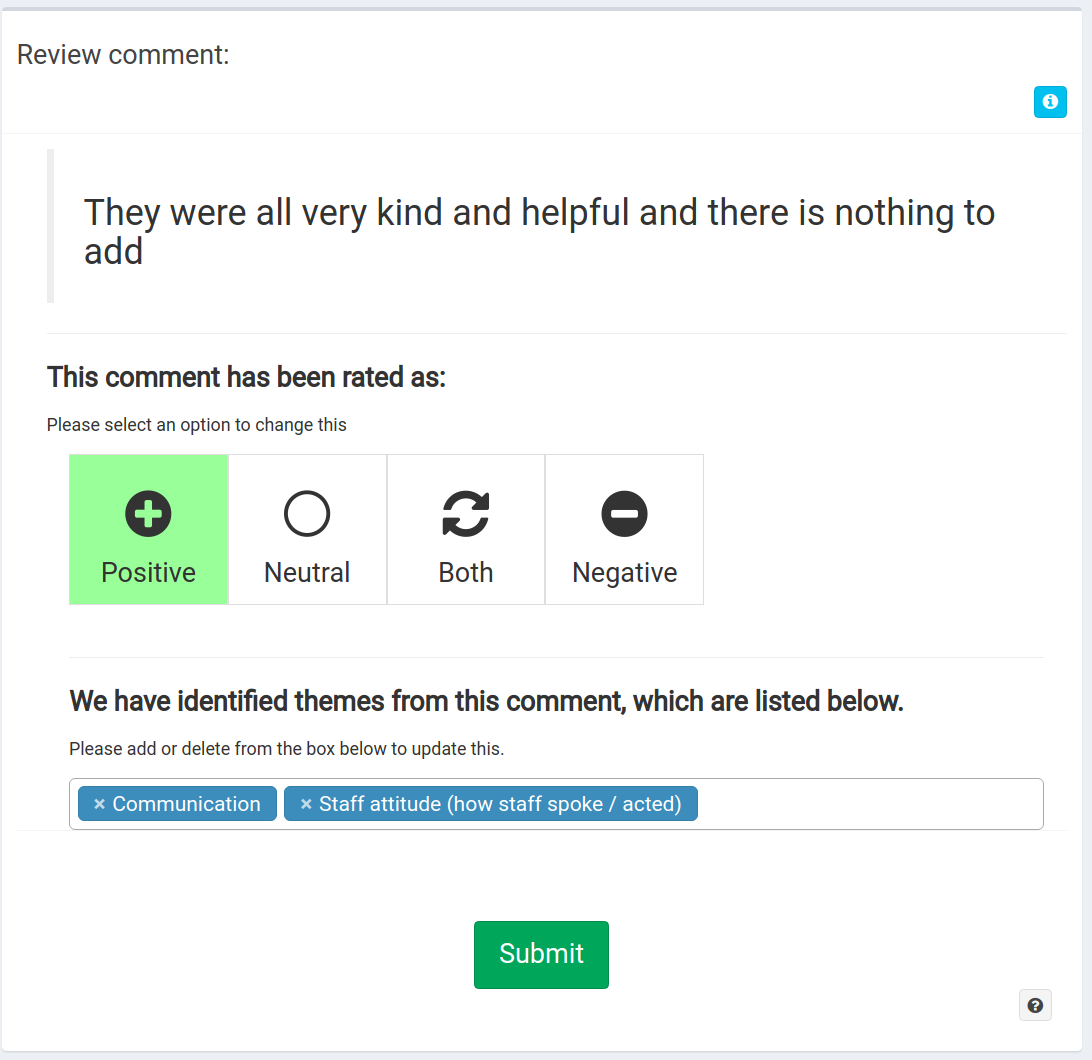The image size is (1092, 1060).
Task: Click the plus circle Positive icon
Action: tap(148, 514)
